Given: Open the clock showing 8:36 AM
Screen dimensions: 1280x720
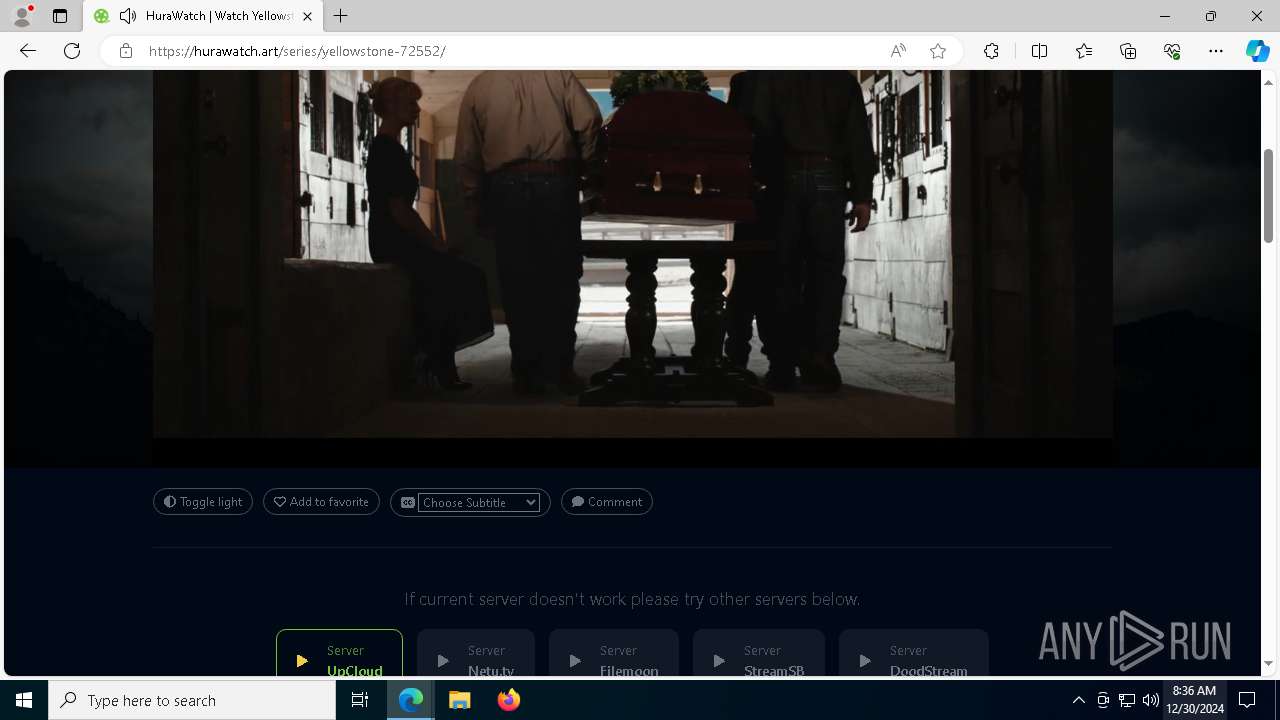Looking at the screenshot, I should coord(1194,700).
